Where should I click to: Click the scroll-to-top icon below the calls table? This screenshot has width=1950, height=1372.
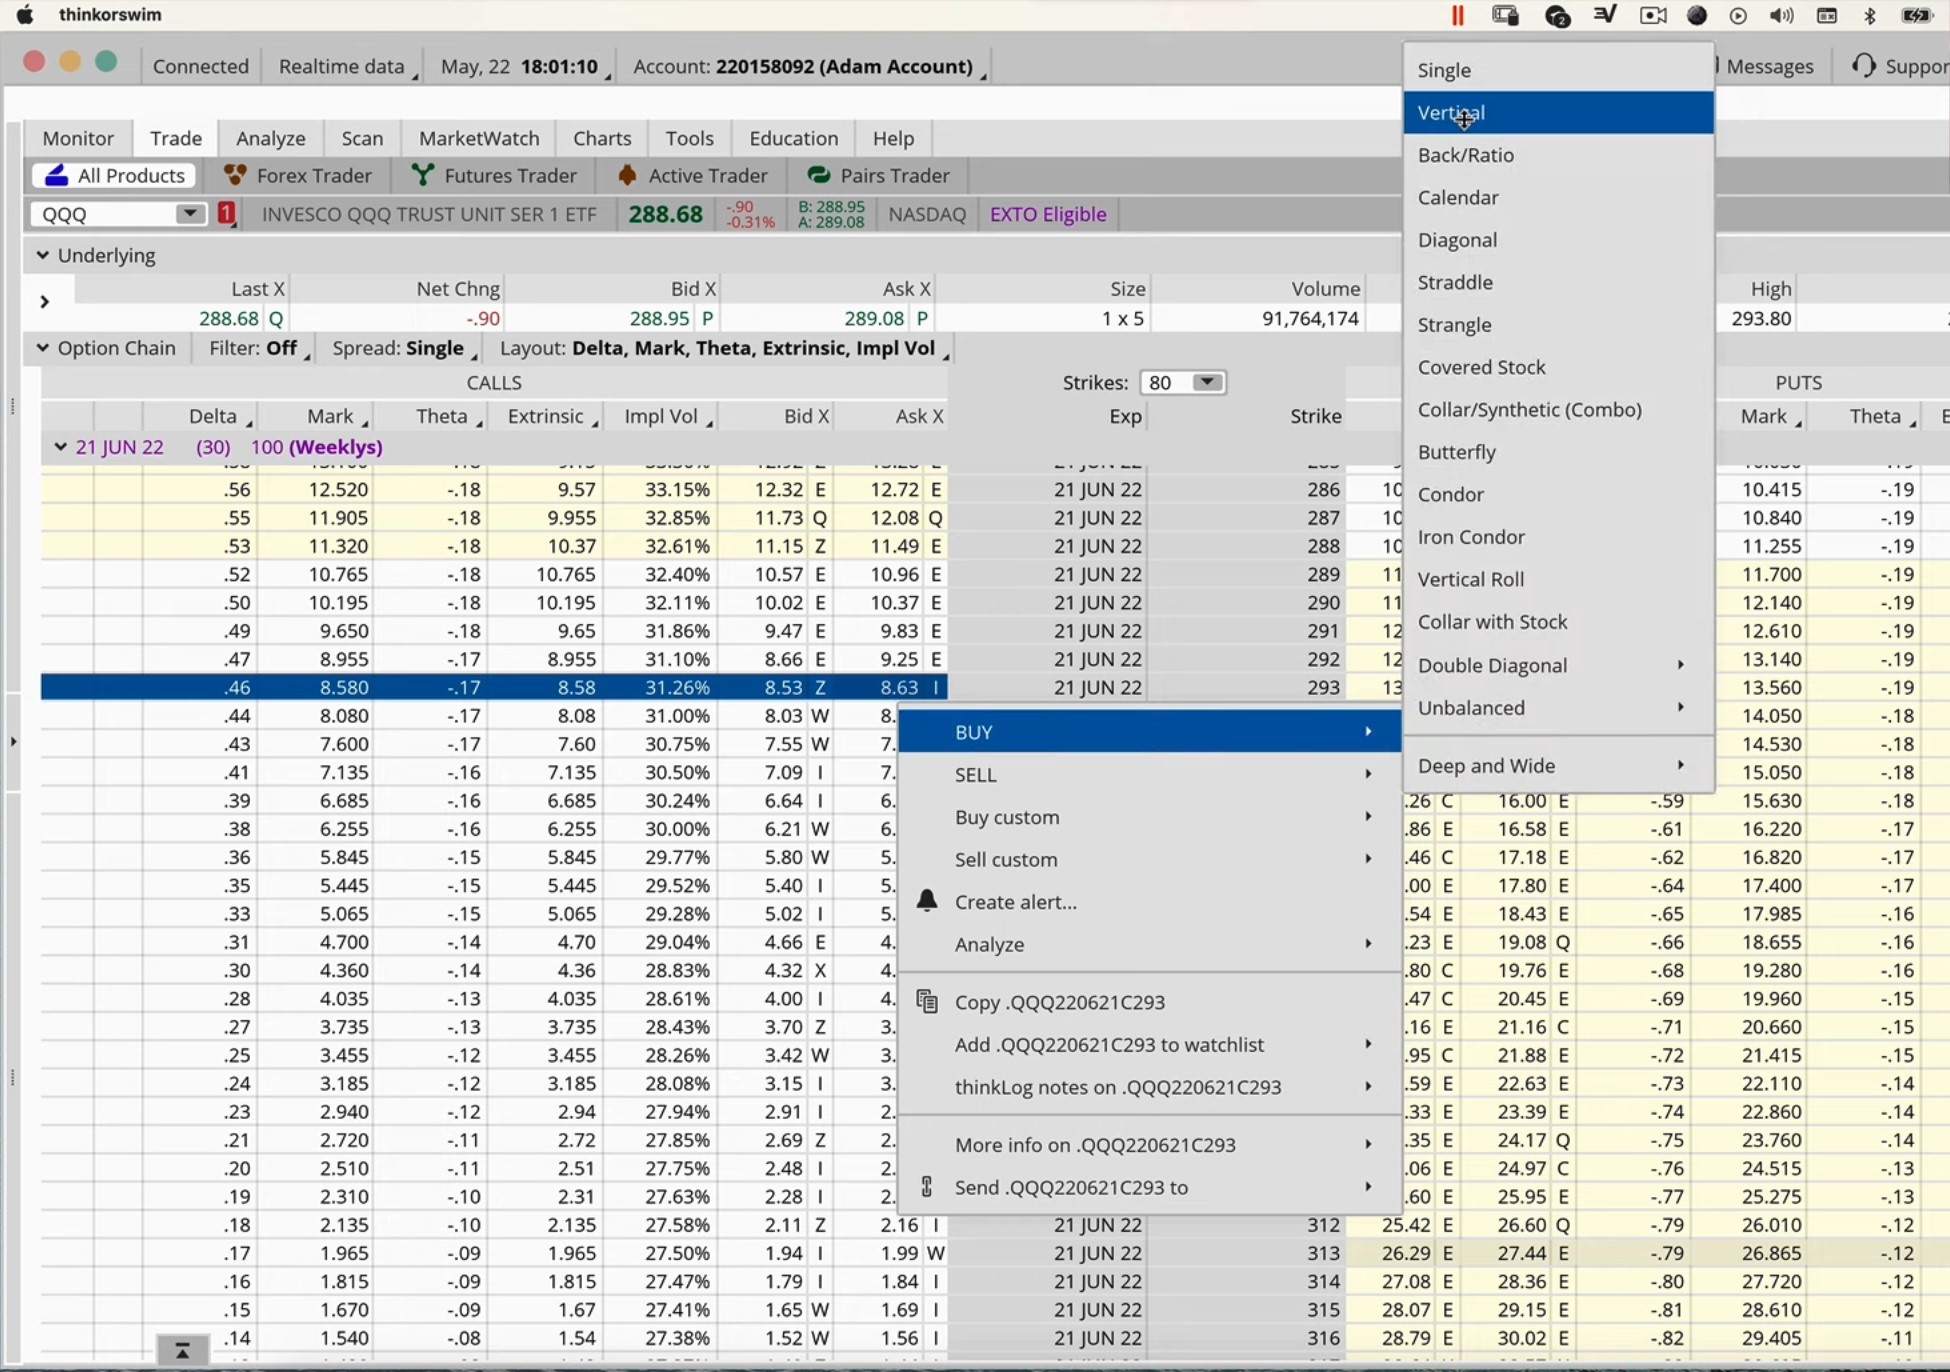point(182,1351)
